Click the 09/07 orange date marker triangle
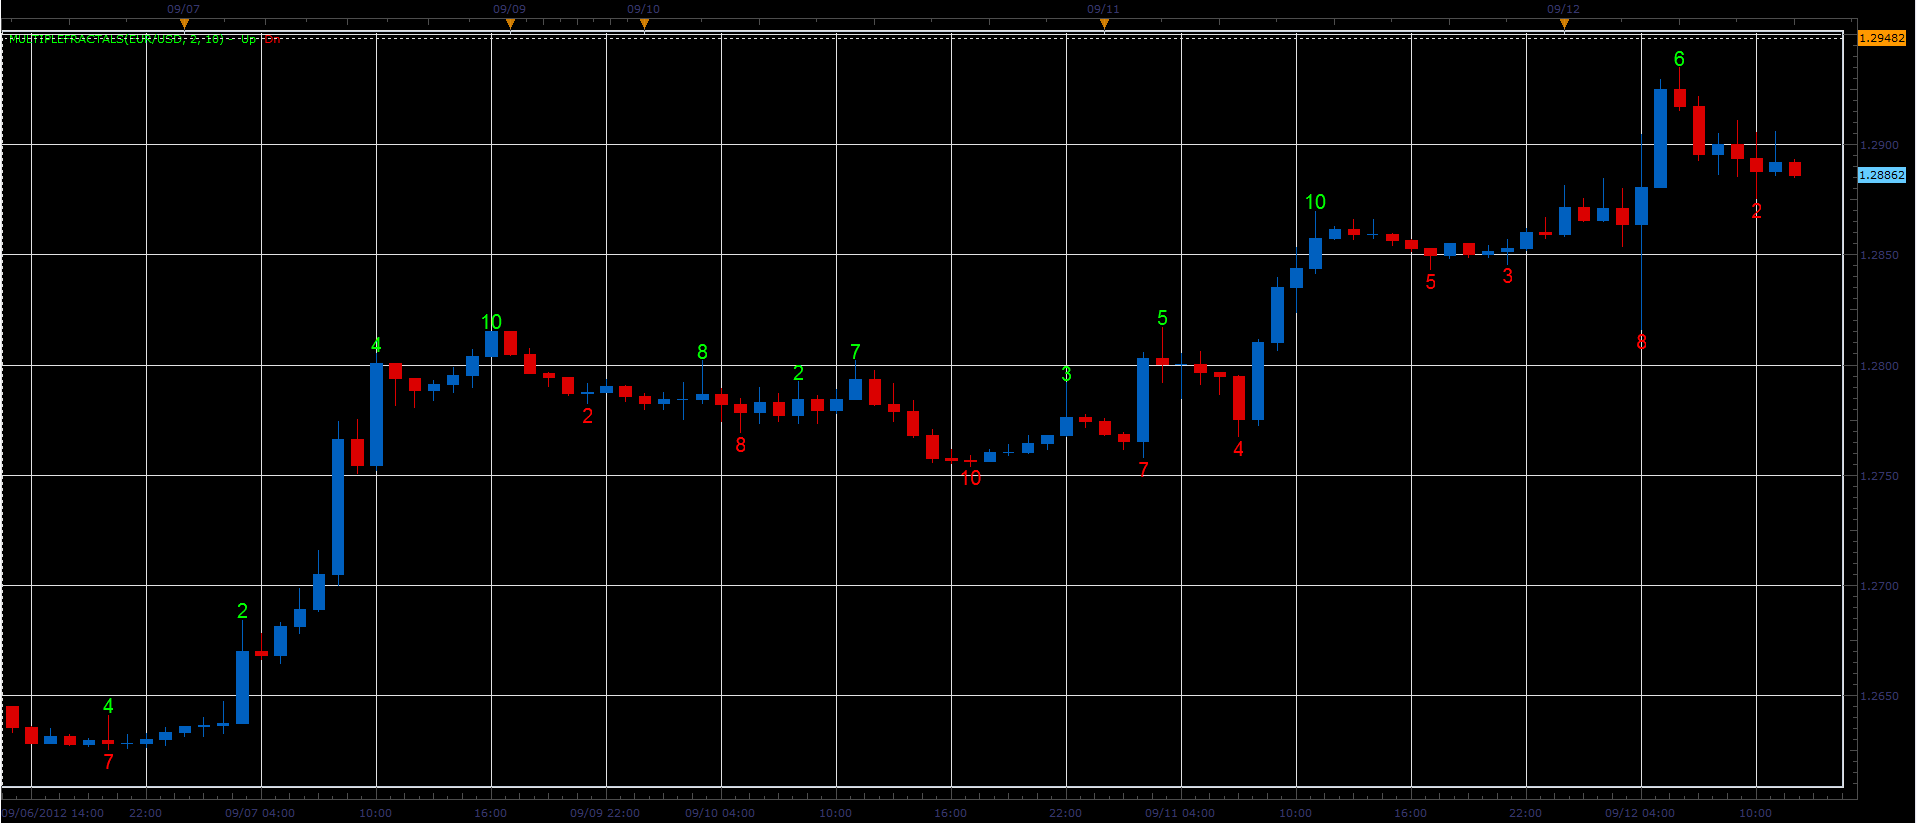The image size is (1917, 823). click(184, 24)
